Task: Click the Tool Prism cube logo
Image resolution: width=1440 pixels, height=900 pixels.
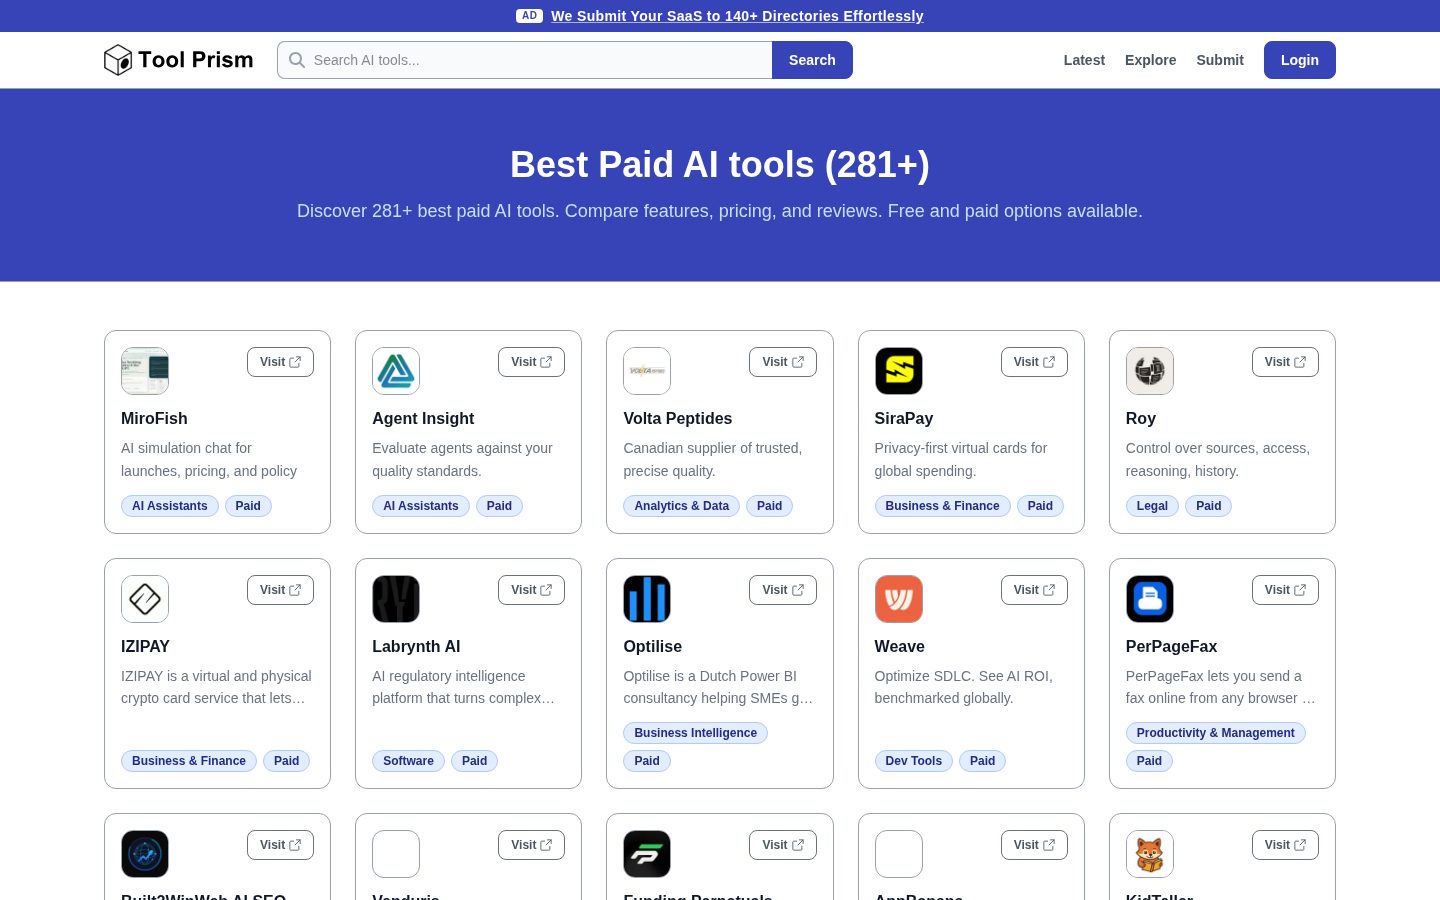Action: point(118,60)
